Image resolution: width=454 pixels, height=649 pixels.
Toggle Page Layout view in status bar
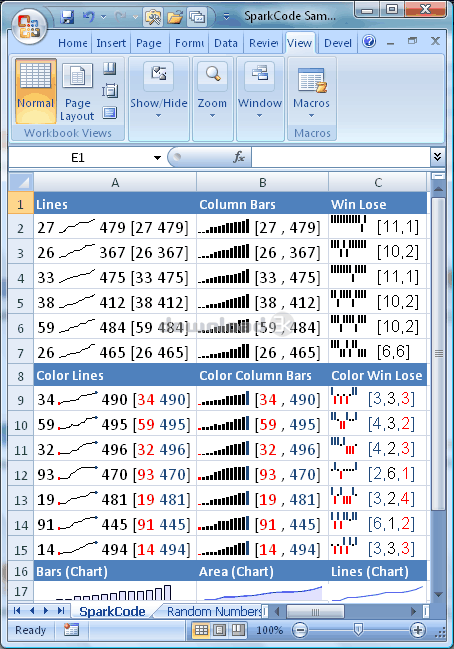(x=219, y=630)
